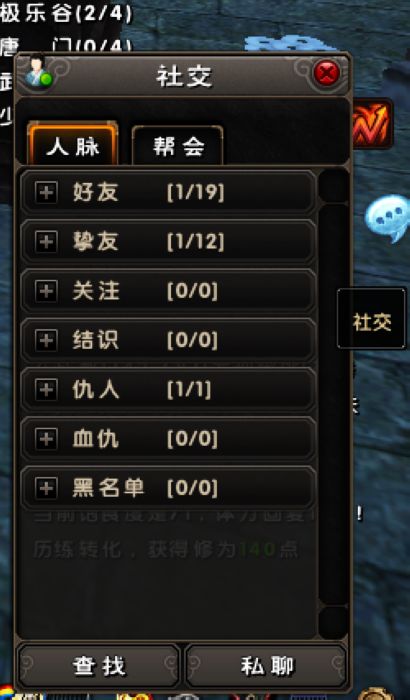Click the fiery skill icon beside the panel
This screenshot has height=700, width=410.
pos(372,124)
